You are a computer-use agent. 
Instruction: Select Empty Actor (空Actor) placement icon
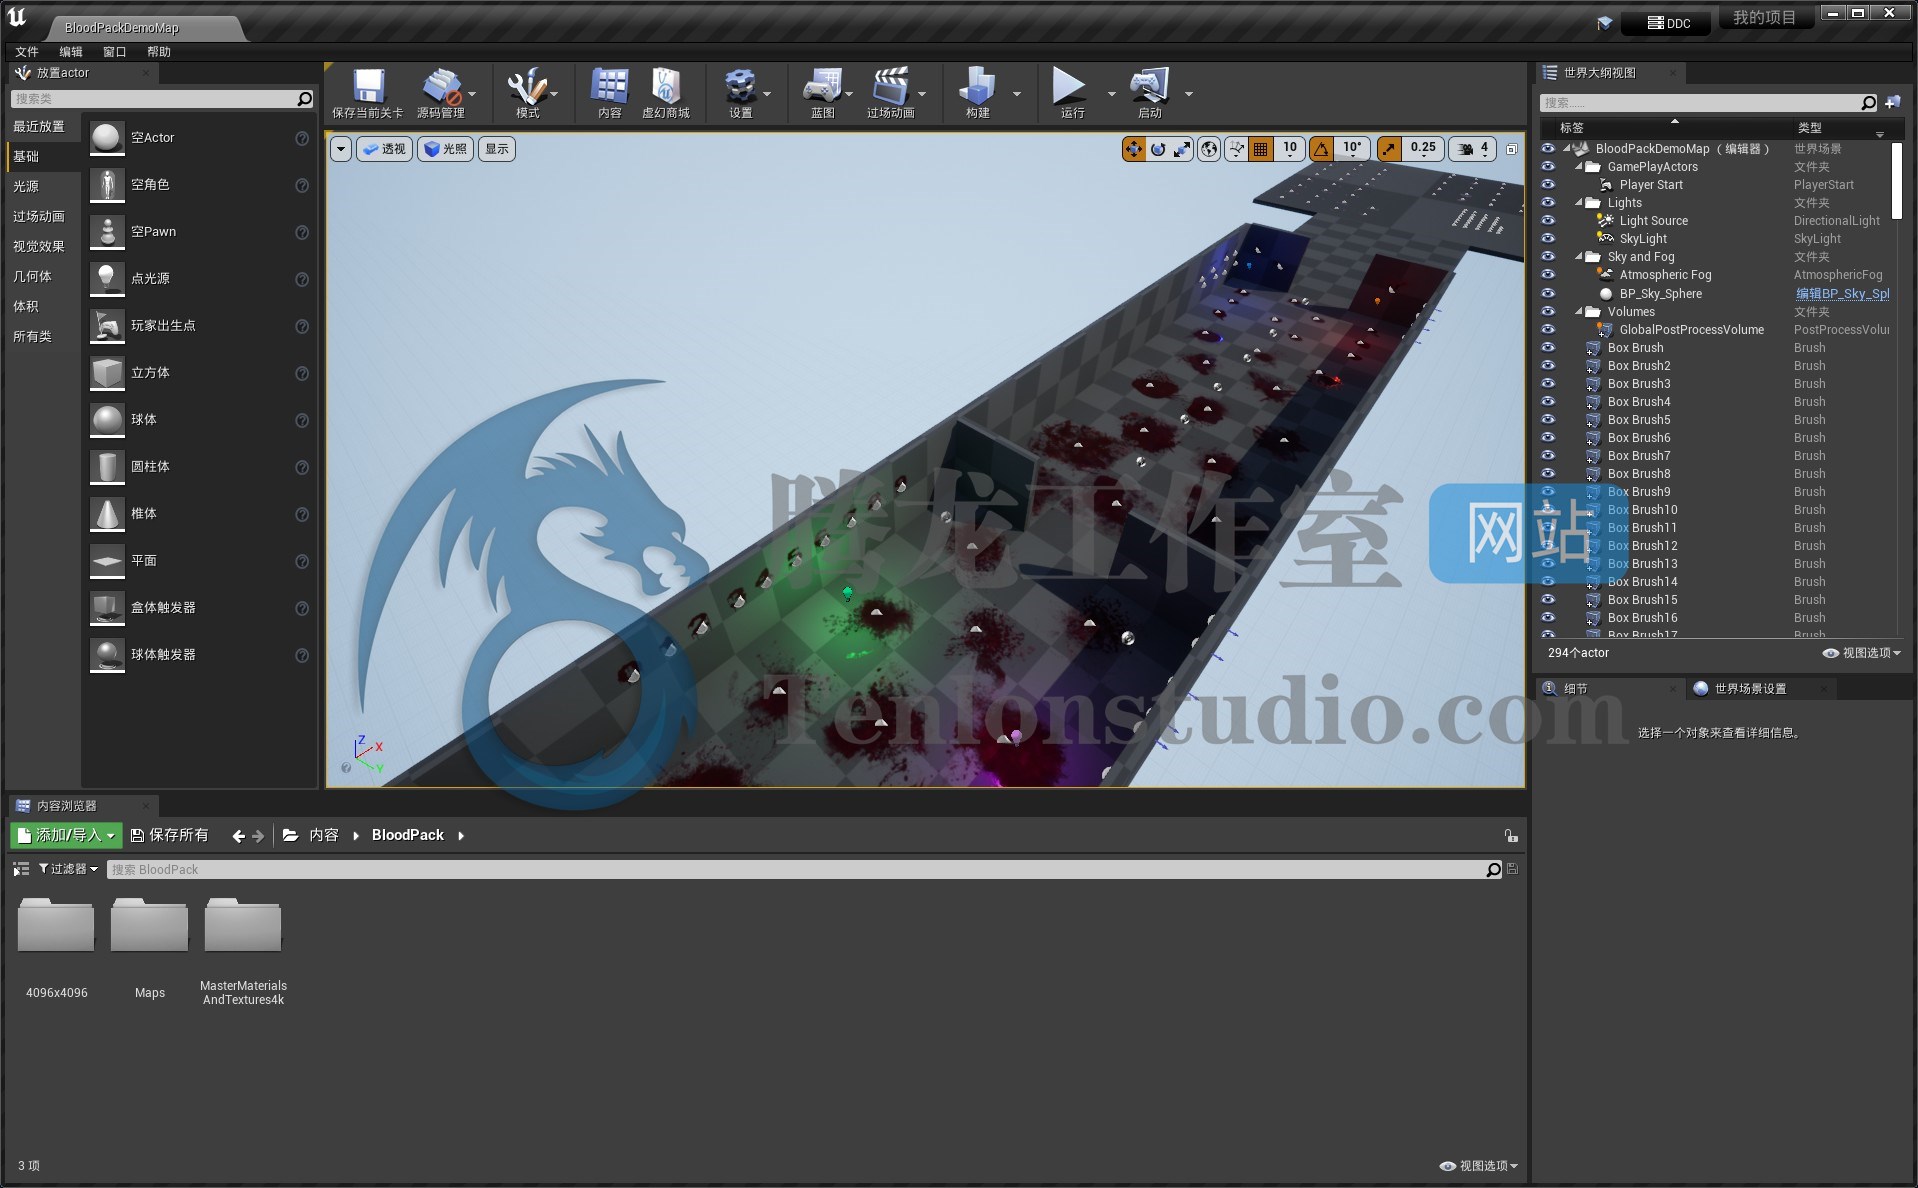107,138
